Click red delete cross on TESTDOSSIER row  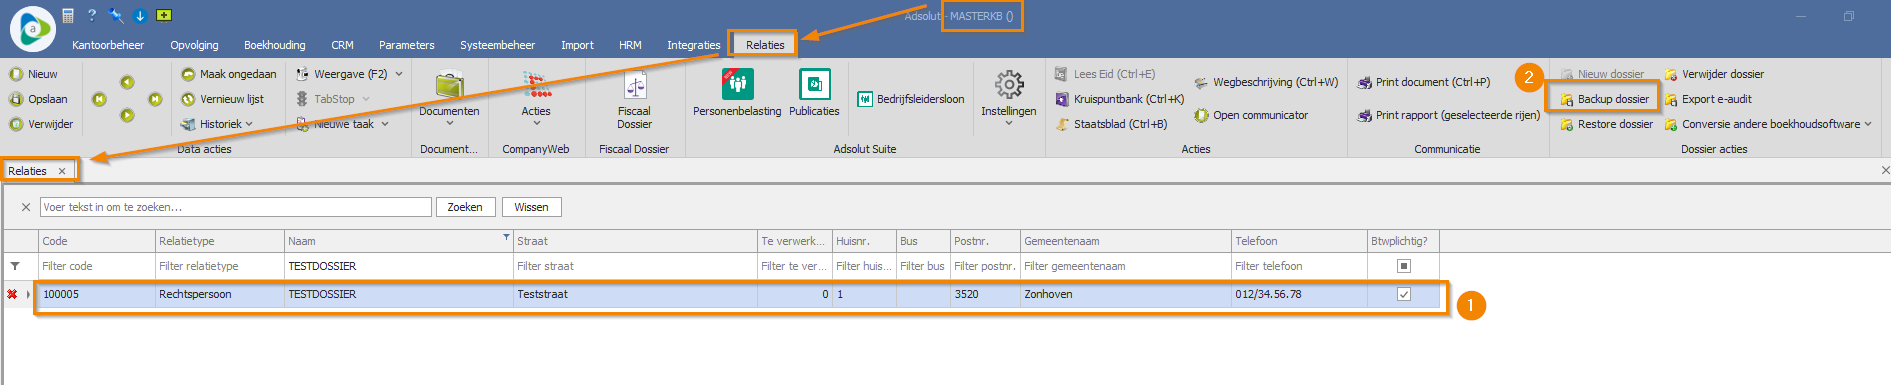(12, 294)
